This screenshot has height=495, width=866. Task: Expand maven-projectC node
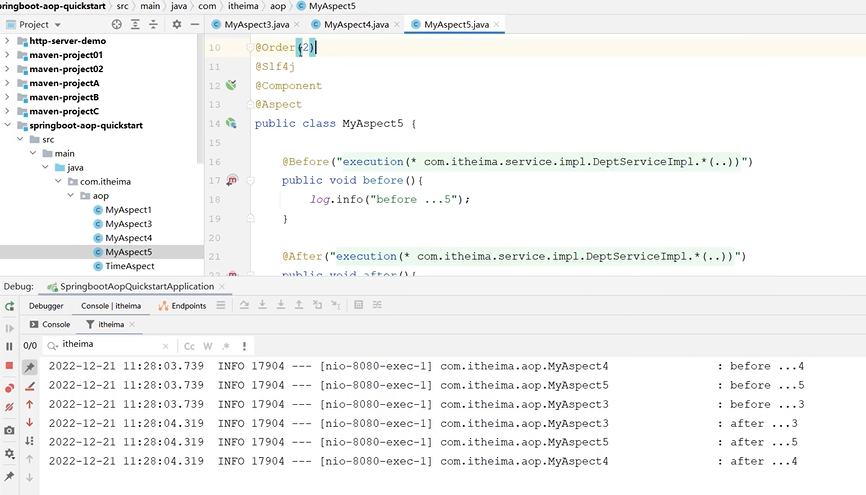[7, 111]
